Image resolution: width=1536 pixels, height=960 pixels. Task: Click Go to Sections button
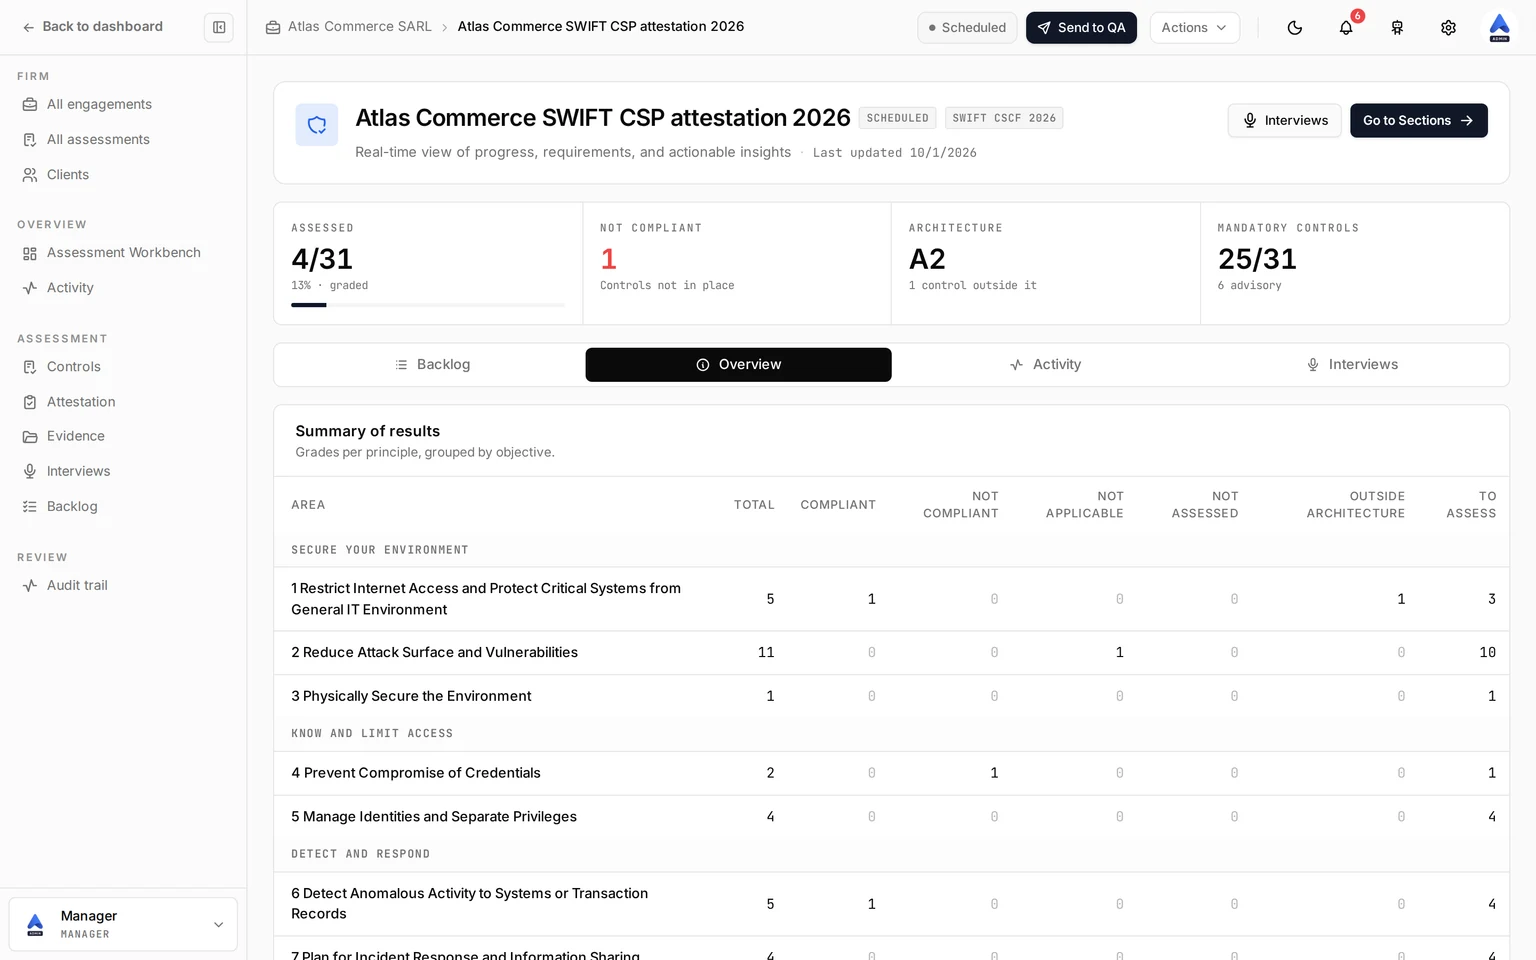(x=1418, y=121)
